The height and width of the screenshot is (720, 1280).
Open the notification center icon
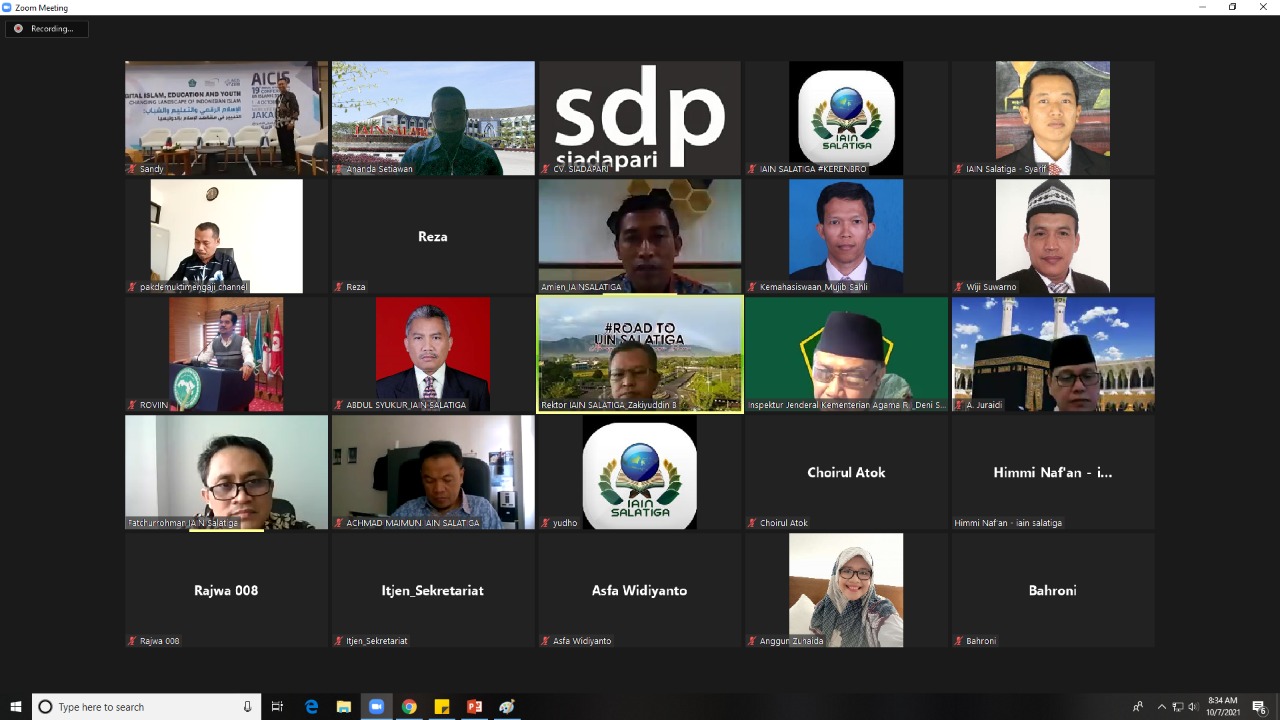point(1259,707)
